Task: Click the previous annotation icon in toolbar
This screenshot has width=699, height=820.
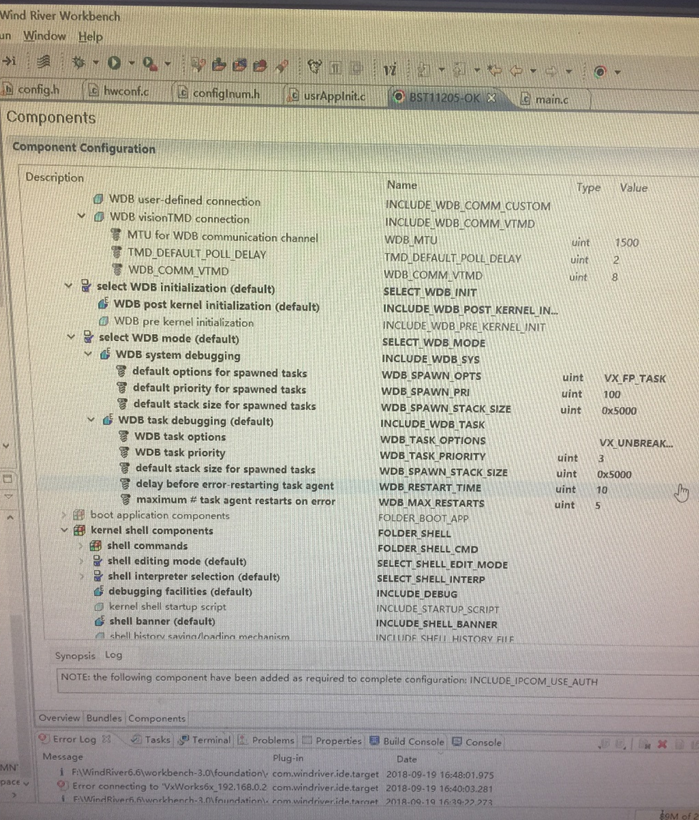Action: pyautogui.click(x=460, y=69)
